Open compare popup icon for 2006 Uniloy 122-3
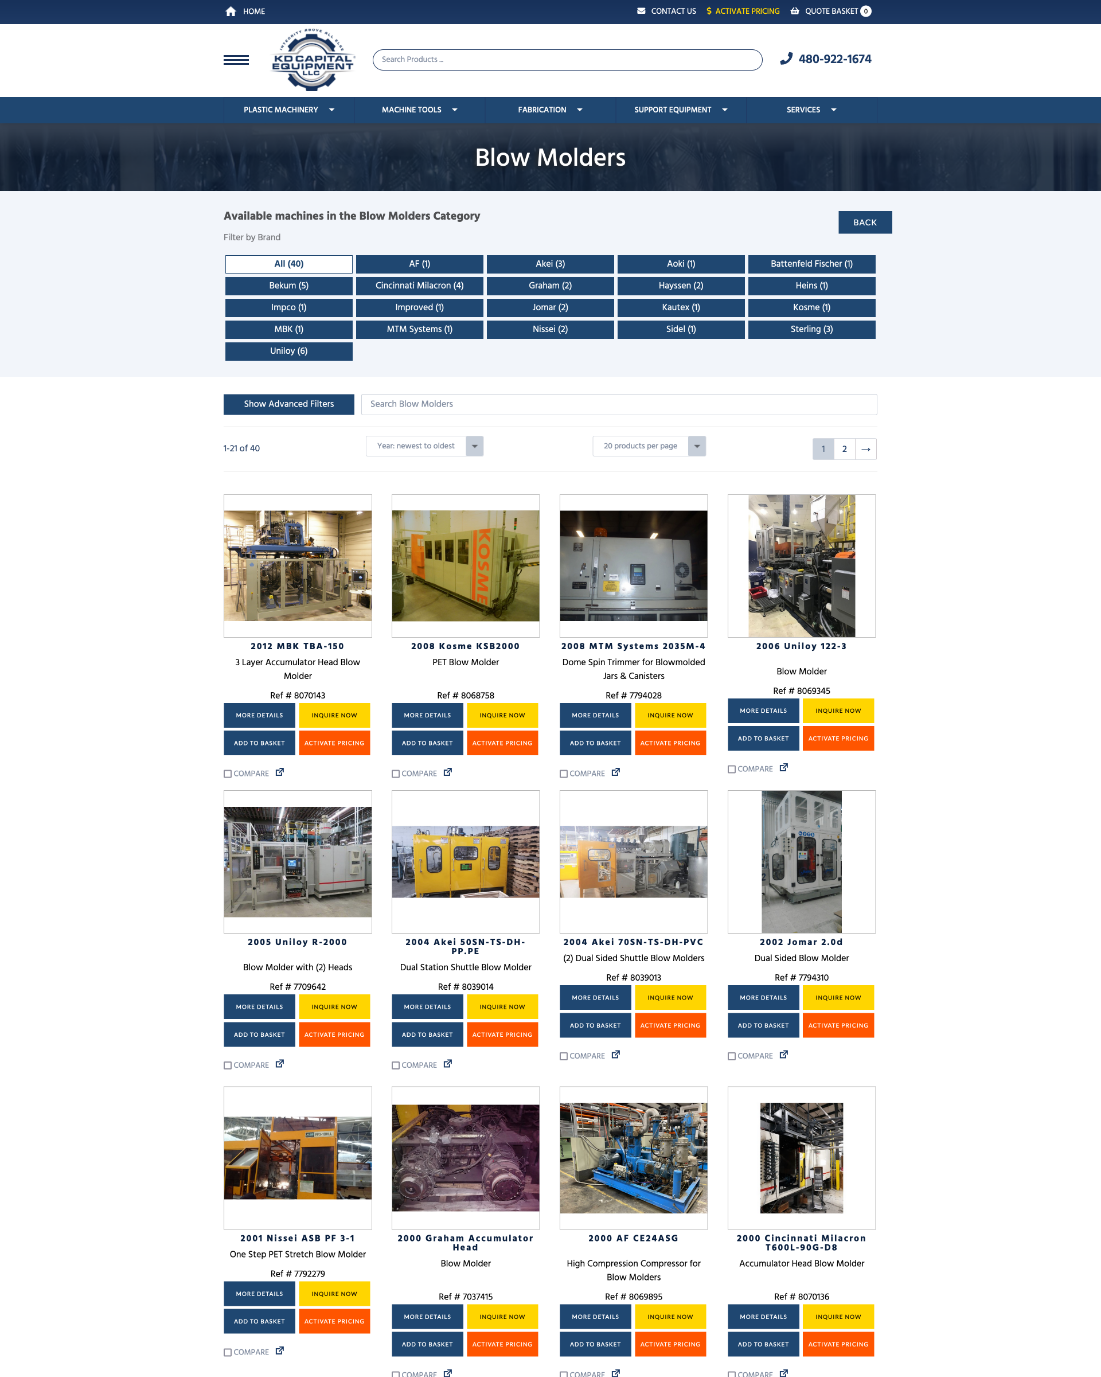This screenshot has width=1101, height=1377. coord(784,767)
